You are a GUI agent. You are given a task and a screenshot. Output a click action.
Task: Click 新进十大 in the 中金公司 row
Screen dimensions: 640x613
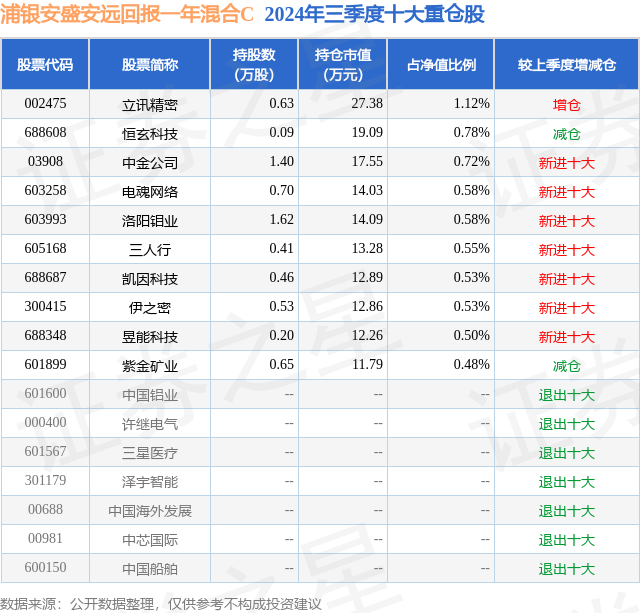pyautogui.click(x=567, y=163)
